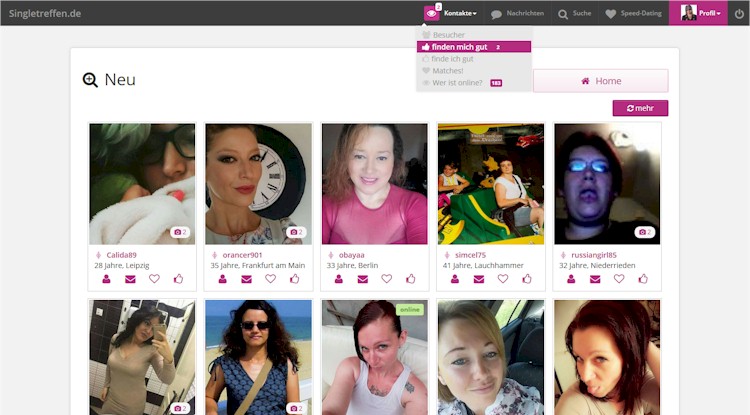View simcel75's profile icon

pos(455,279)
